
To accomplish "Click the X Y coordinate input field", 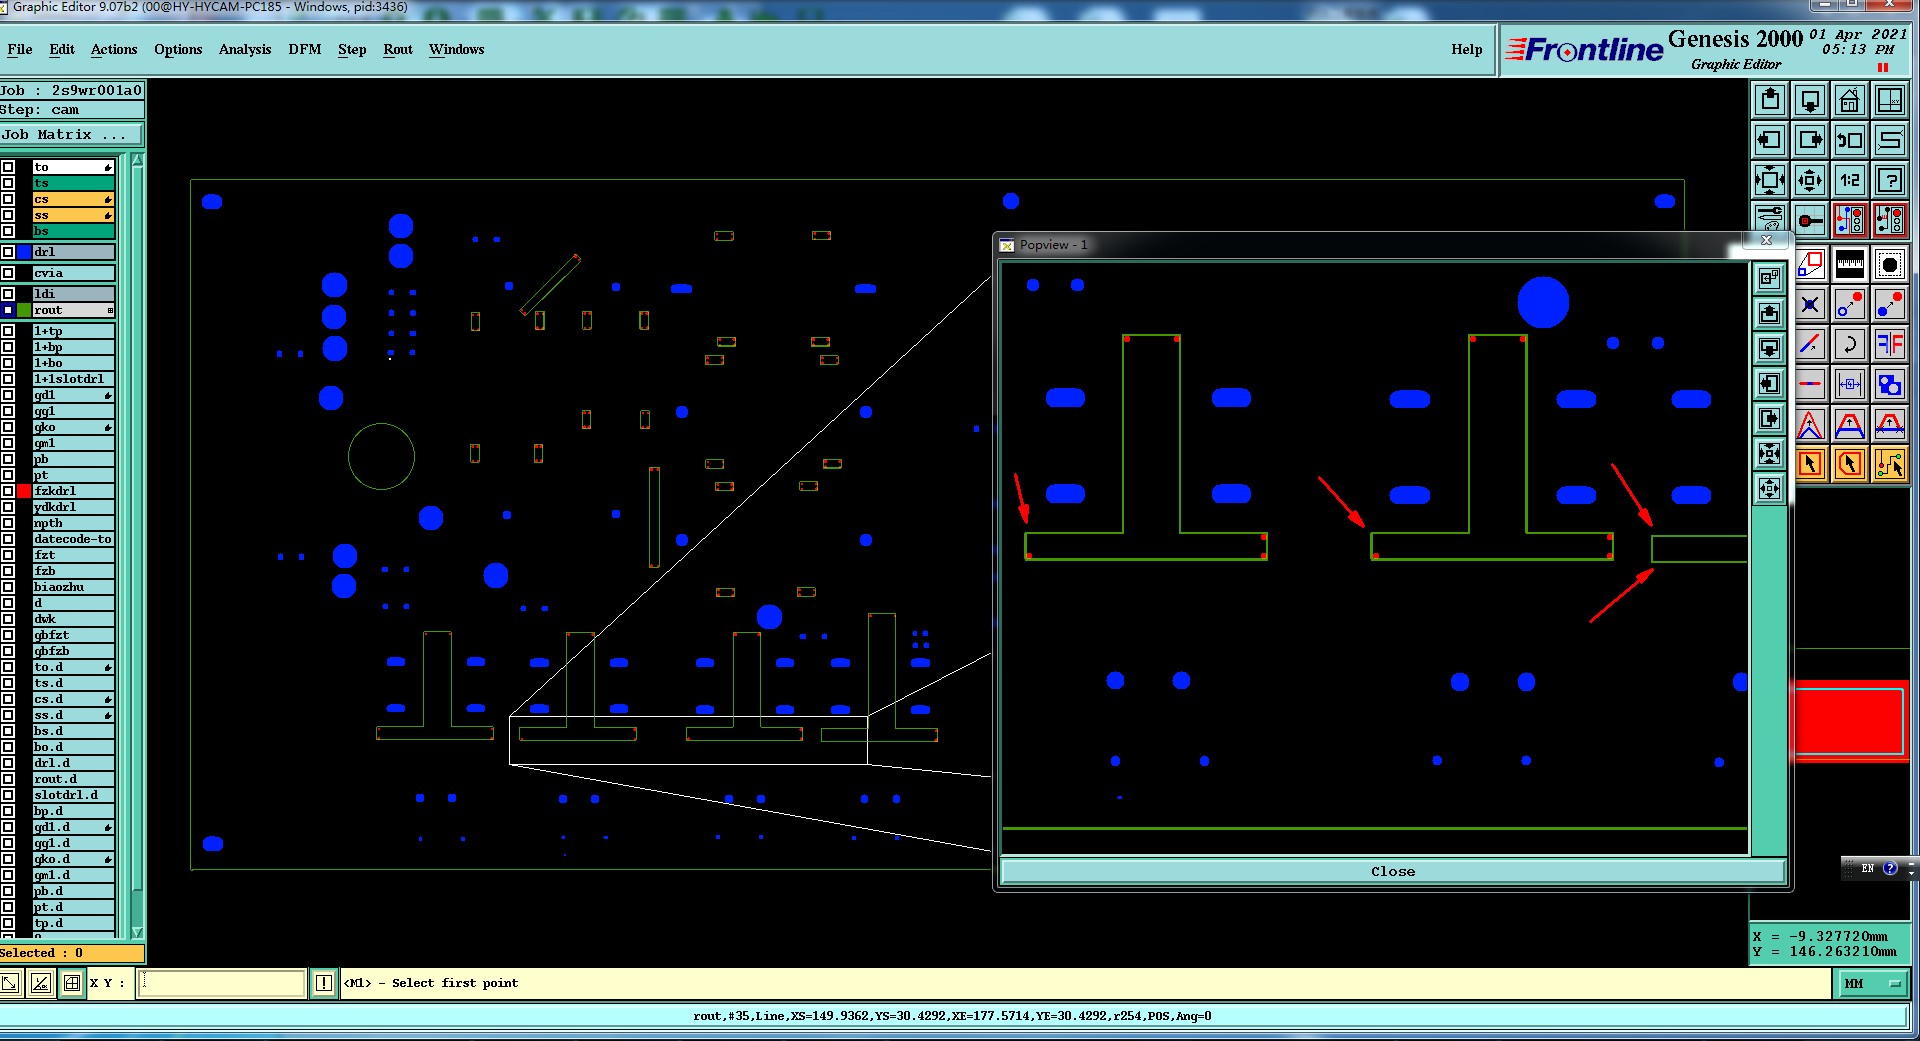I will click(221, 983).
